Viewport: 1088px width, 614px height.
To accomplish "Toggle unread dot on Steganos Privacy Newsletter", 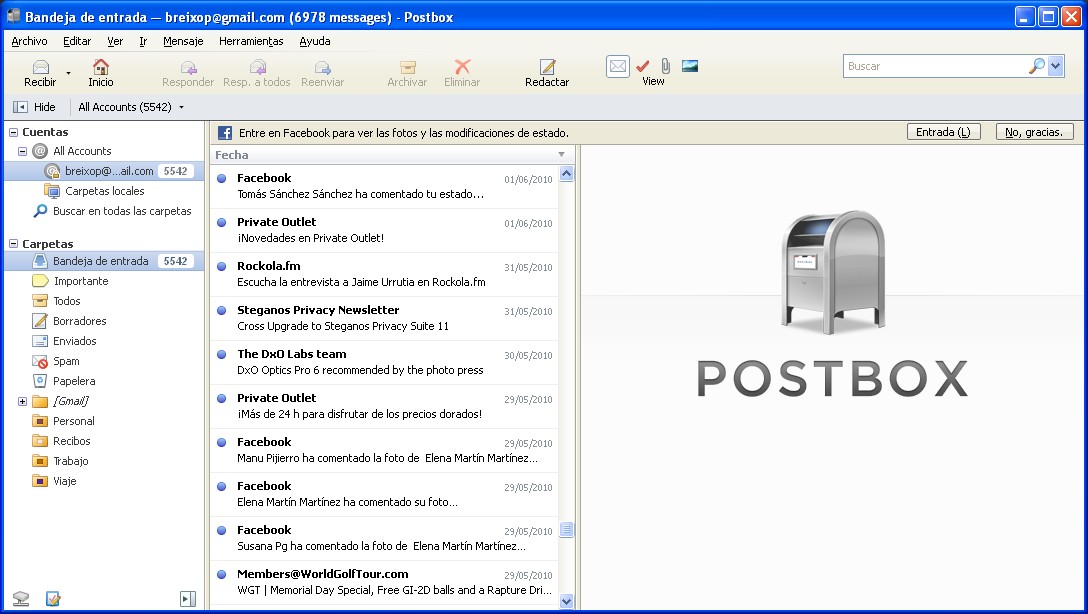I will pos(221,310).
